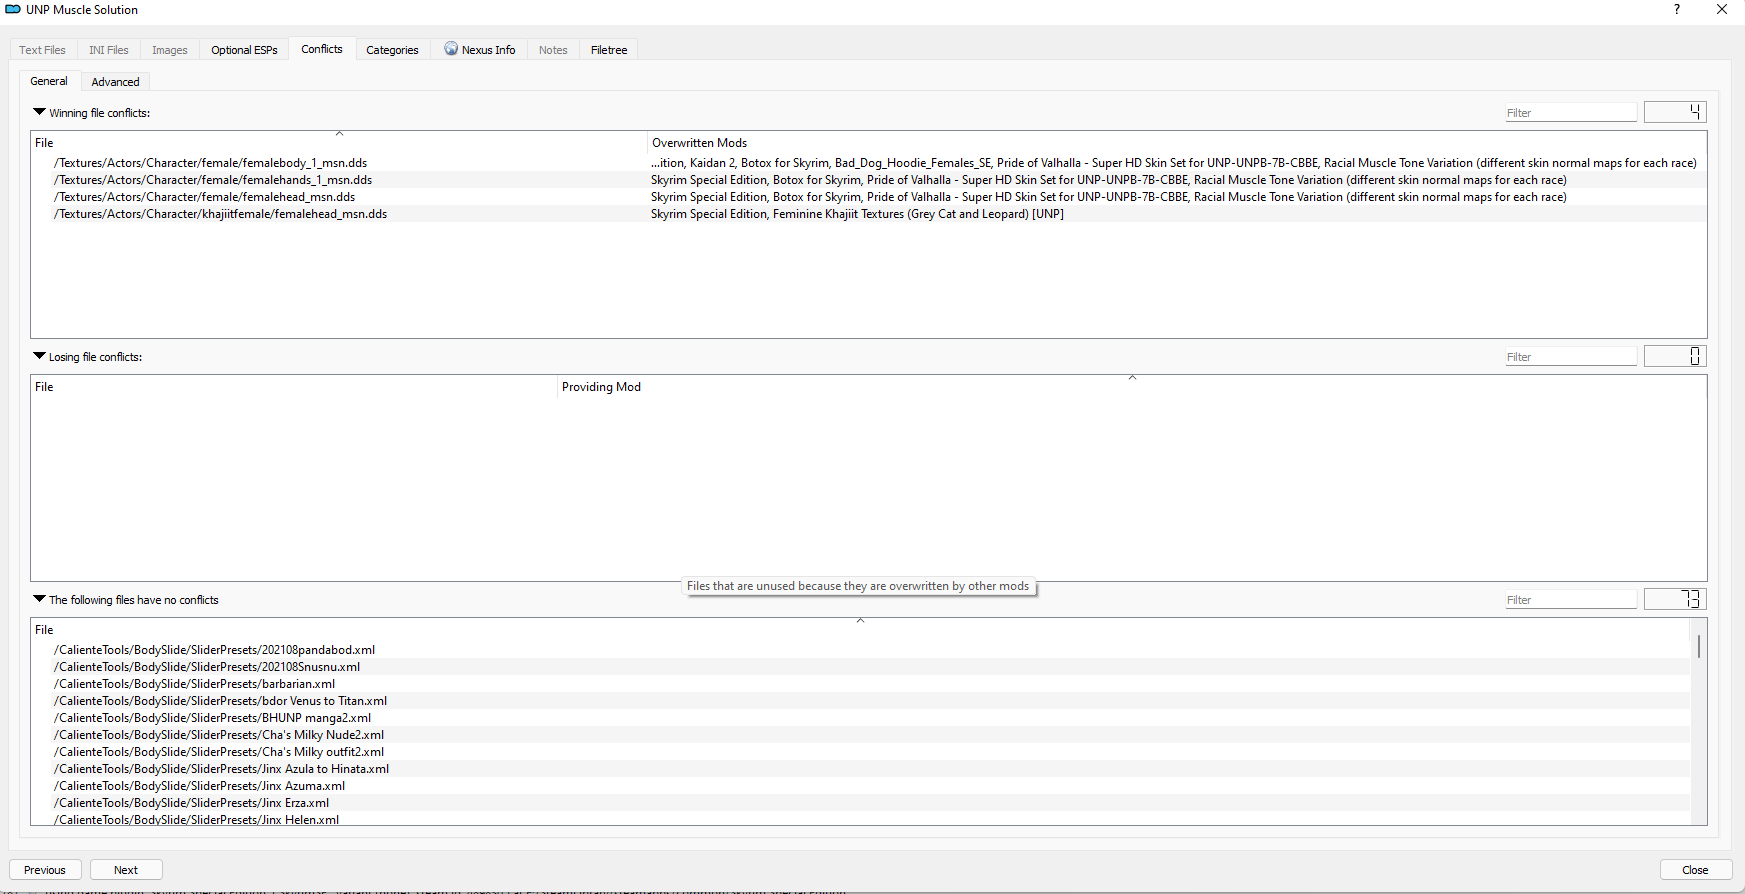Open the Filetree tab
The image size is (1745, 894).
[609, 50]
